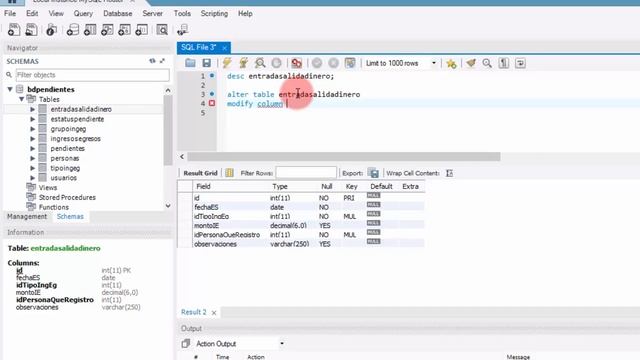This screenshot has width=640, height=360.
Task: Refresh the schemas list icon
Action: [152, 61]
